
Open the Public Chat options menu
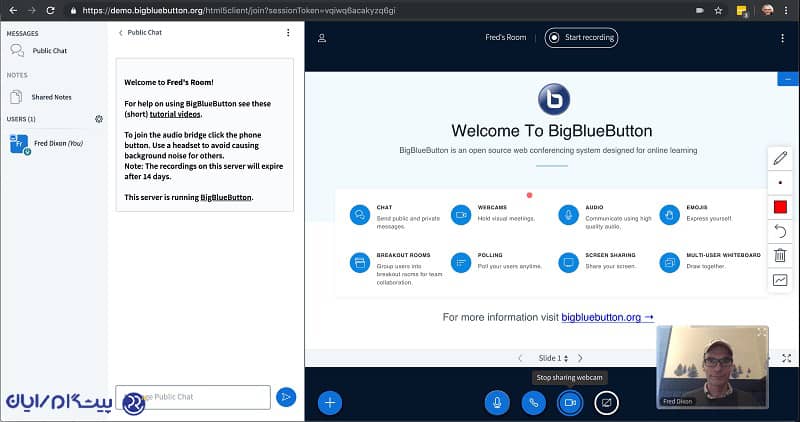[288, 33]
